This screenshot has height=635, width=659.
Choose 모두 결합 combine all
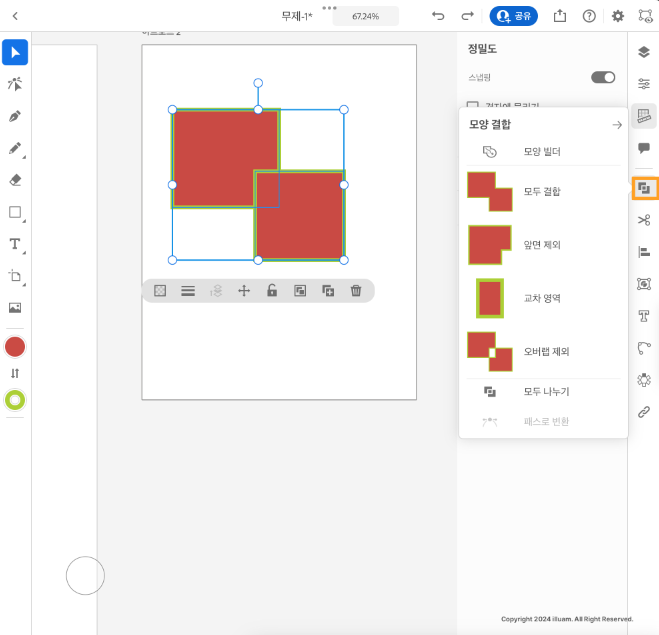tap(543, 192)
